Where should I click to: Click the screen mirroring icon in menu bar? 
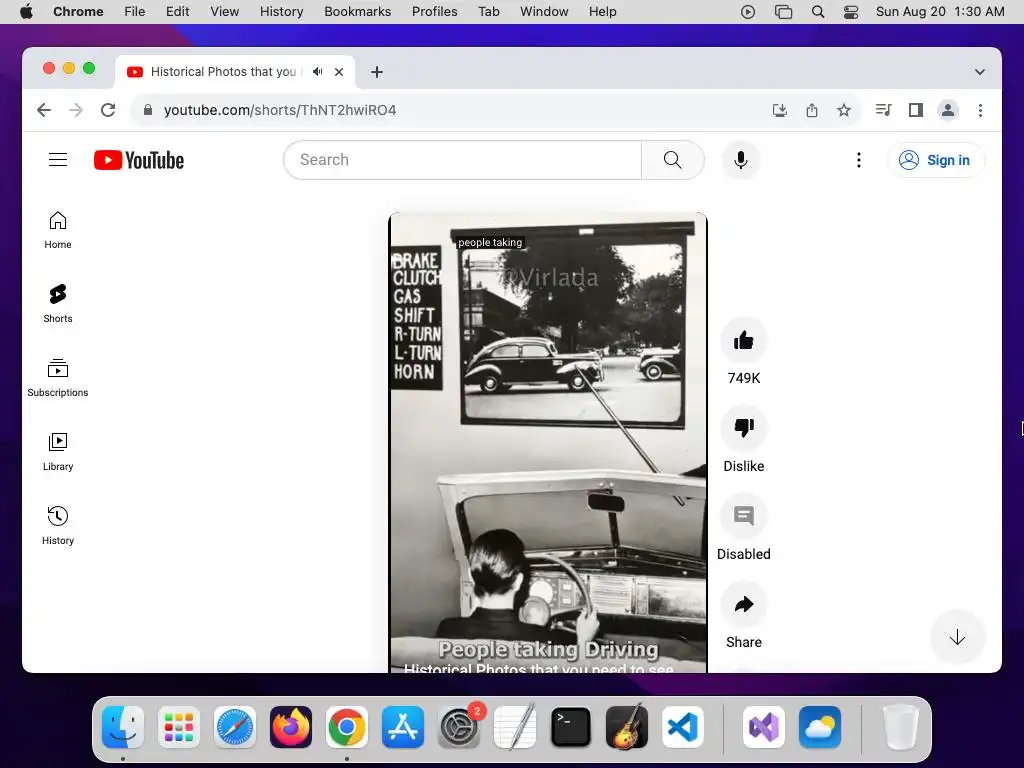coord(783,12)
